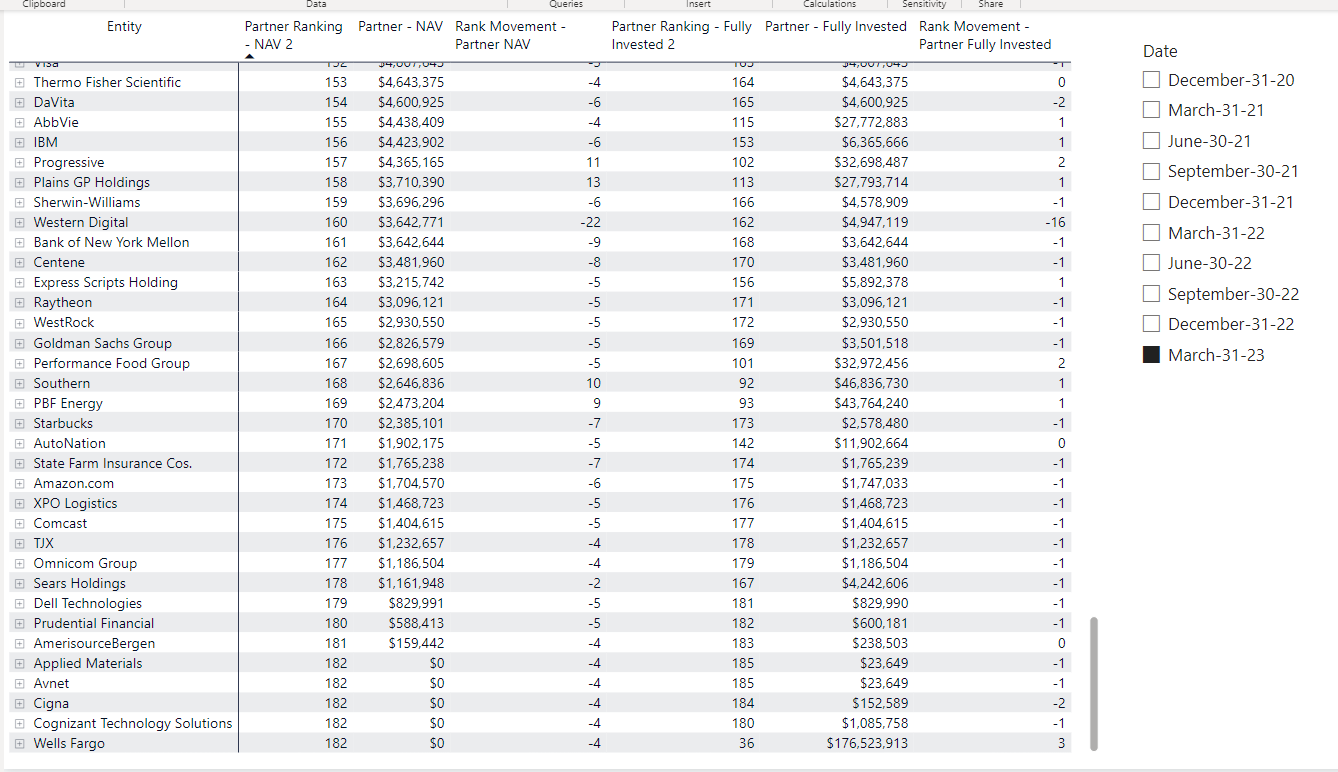
Task: Expand the Centene row
Action: click(x=19, y=262)
